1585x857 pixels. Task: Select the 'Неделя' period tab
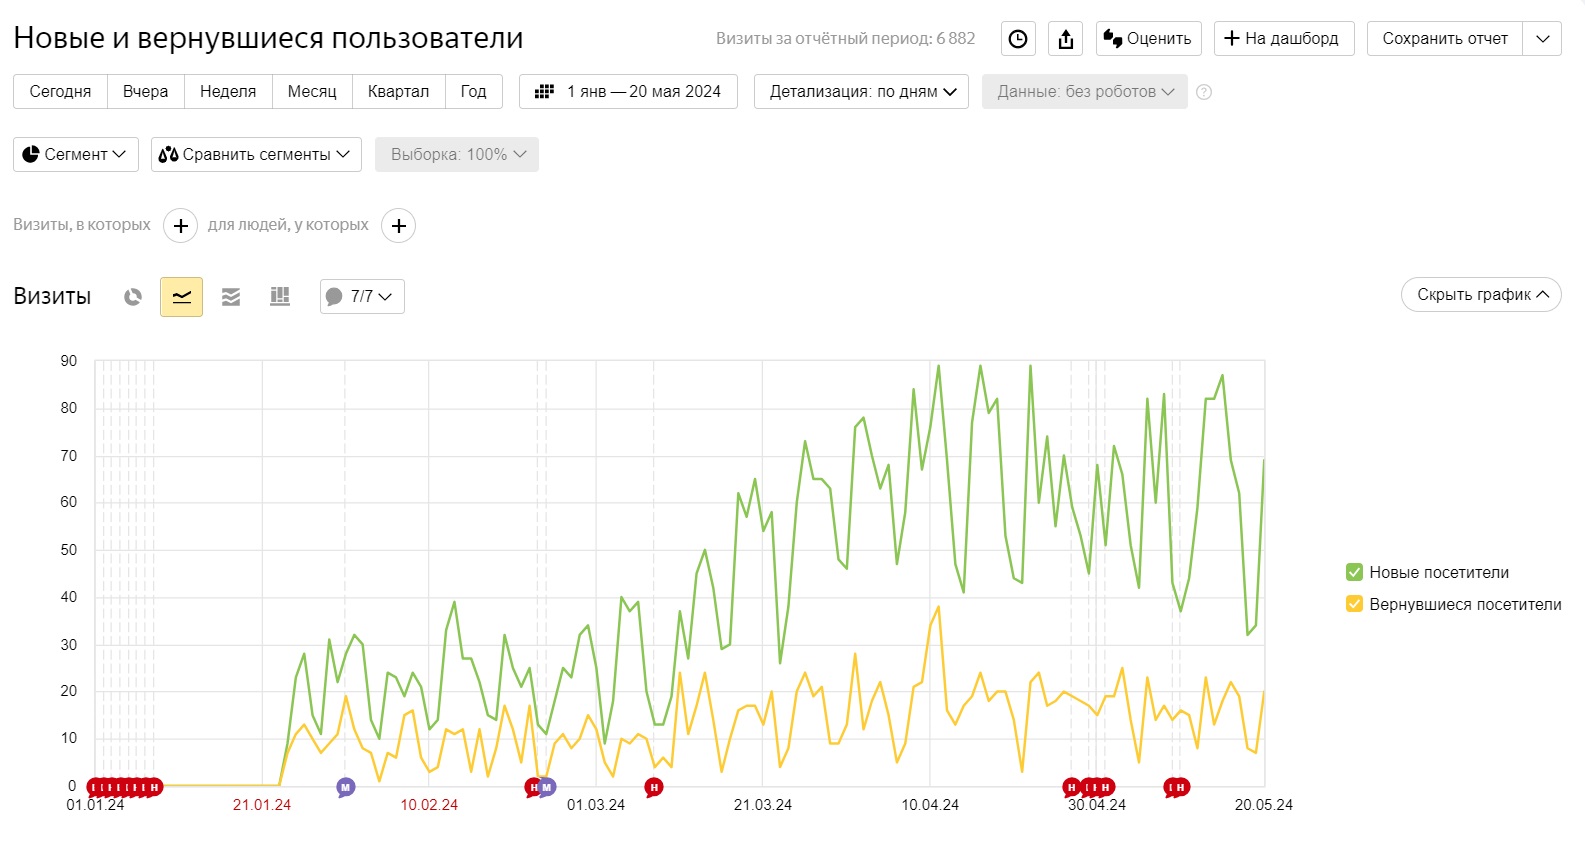click(x=228, y=91)
